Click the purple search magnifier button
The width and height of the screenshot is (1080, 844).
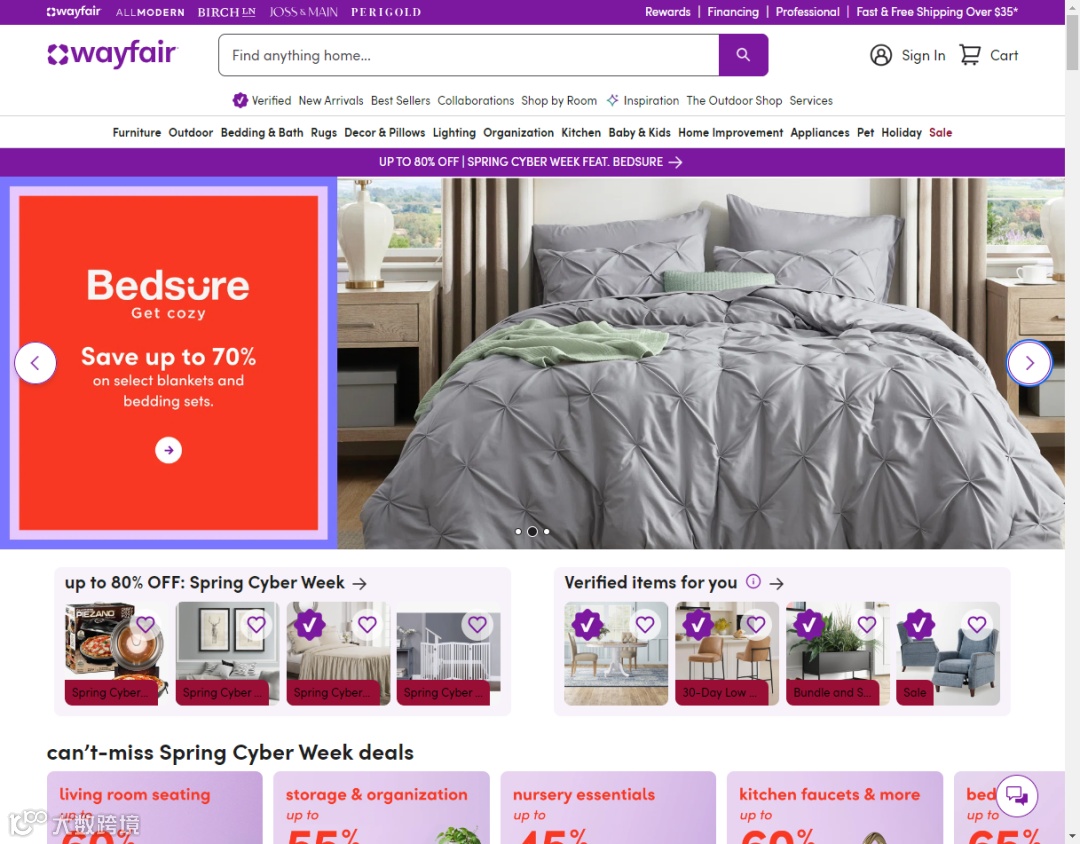(743, 55)
